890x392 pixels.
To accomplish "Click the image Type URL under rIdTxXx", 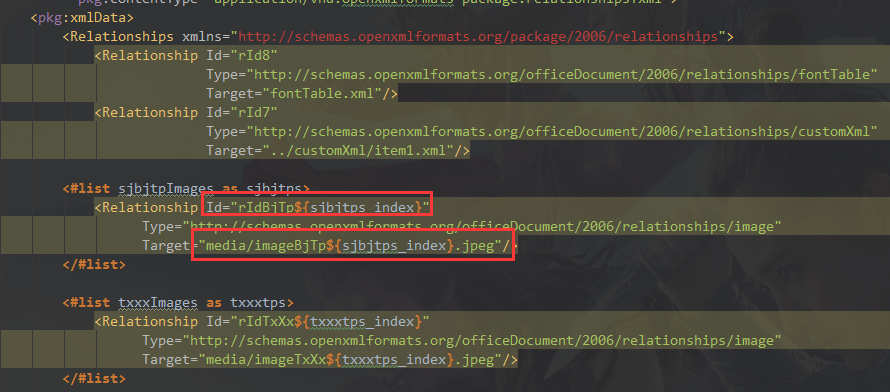I will (481, 341).
